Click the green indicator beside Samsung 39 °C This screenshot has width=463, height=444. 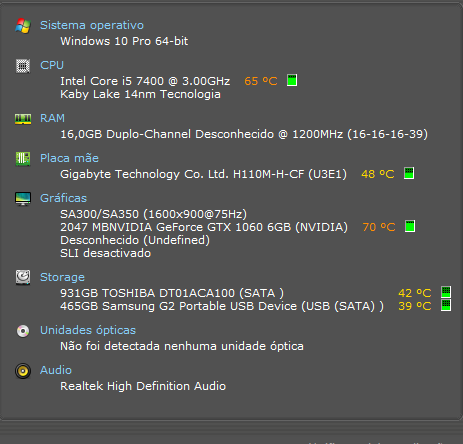tap(446, 305)
